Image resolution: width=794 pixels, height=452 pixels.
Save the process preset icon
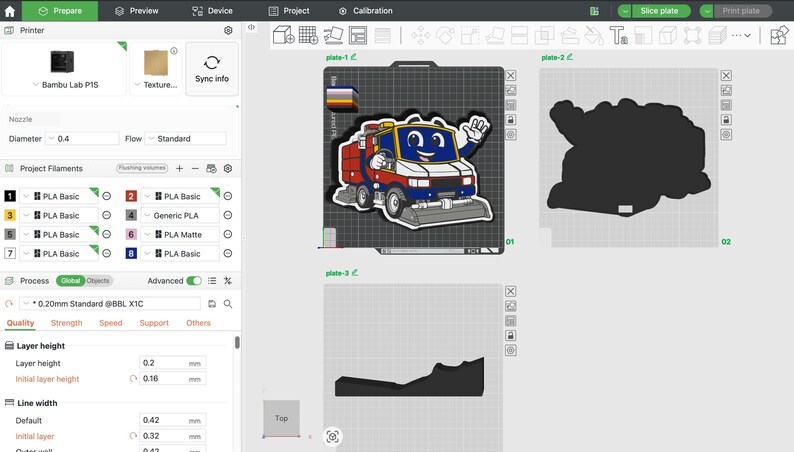pyautogui.click(x=212, y=304)
